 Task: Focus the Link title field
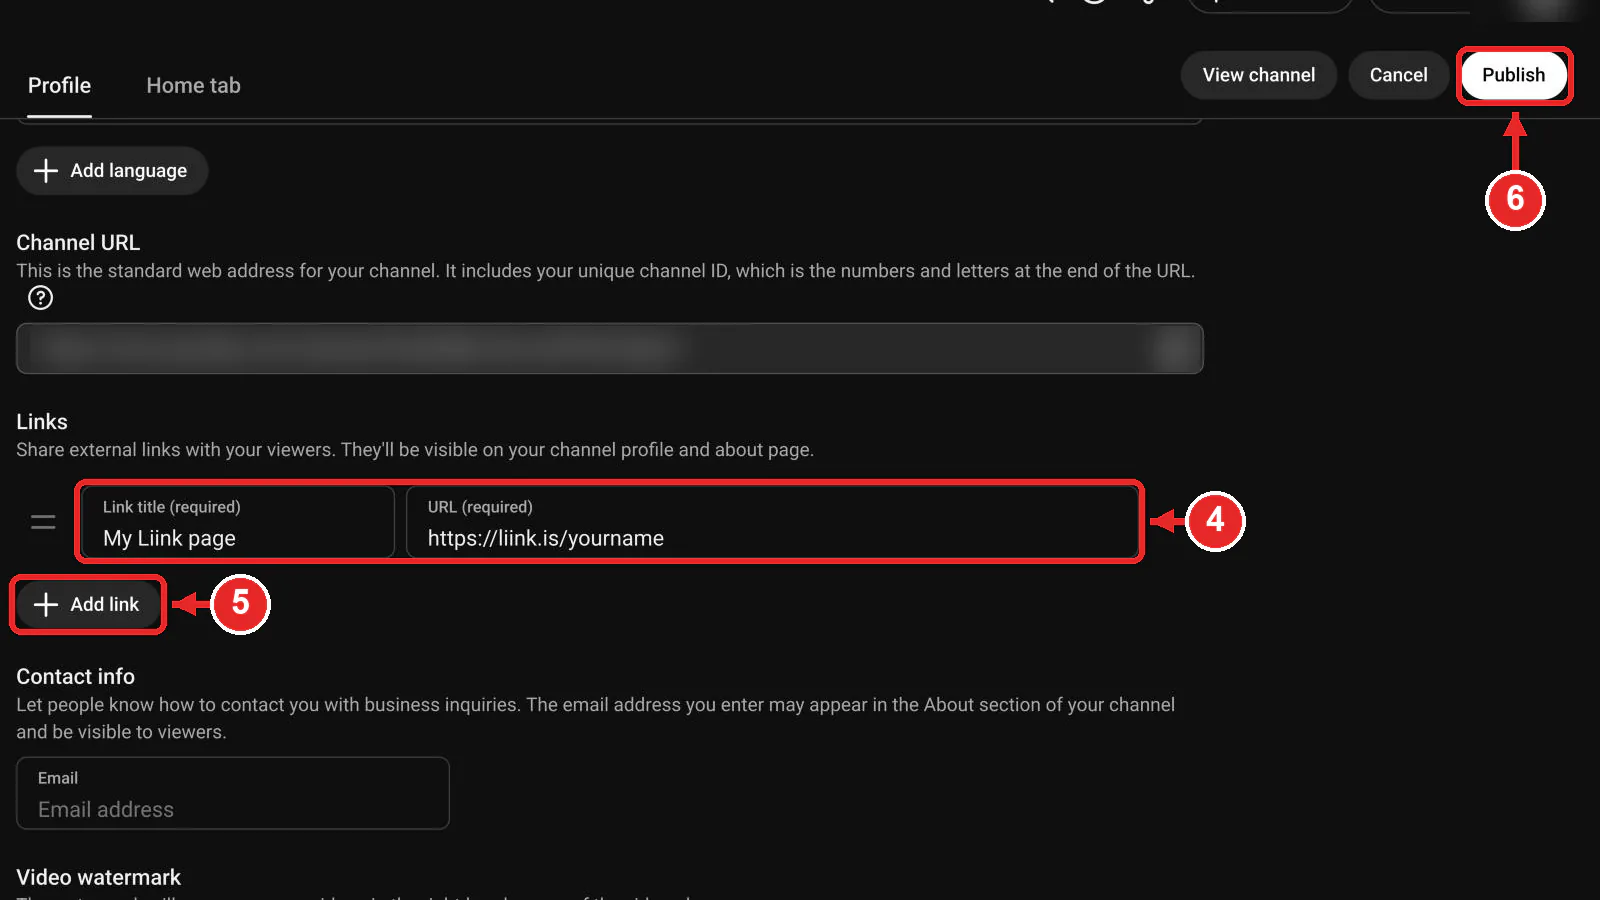pos(238,522)
